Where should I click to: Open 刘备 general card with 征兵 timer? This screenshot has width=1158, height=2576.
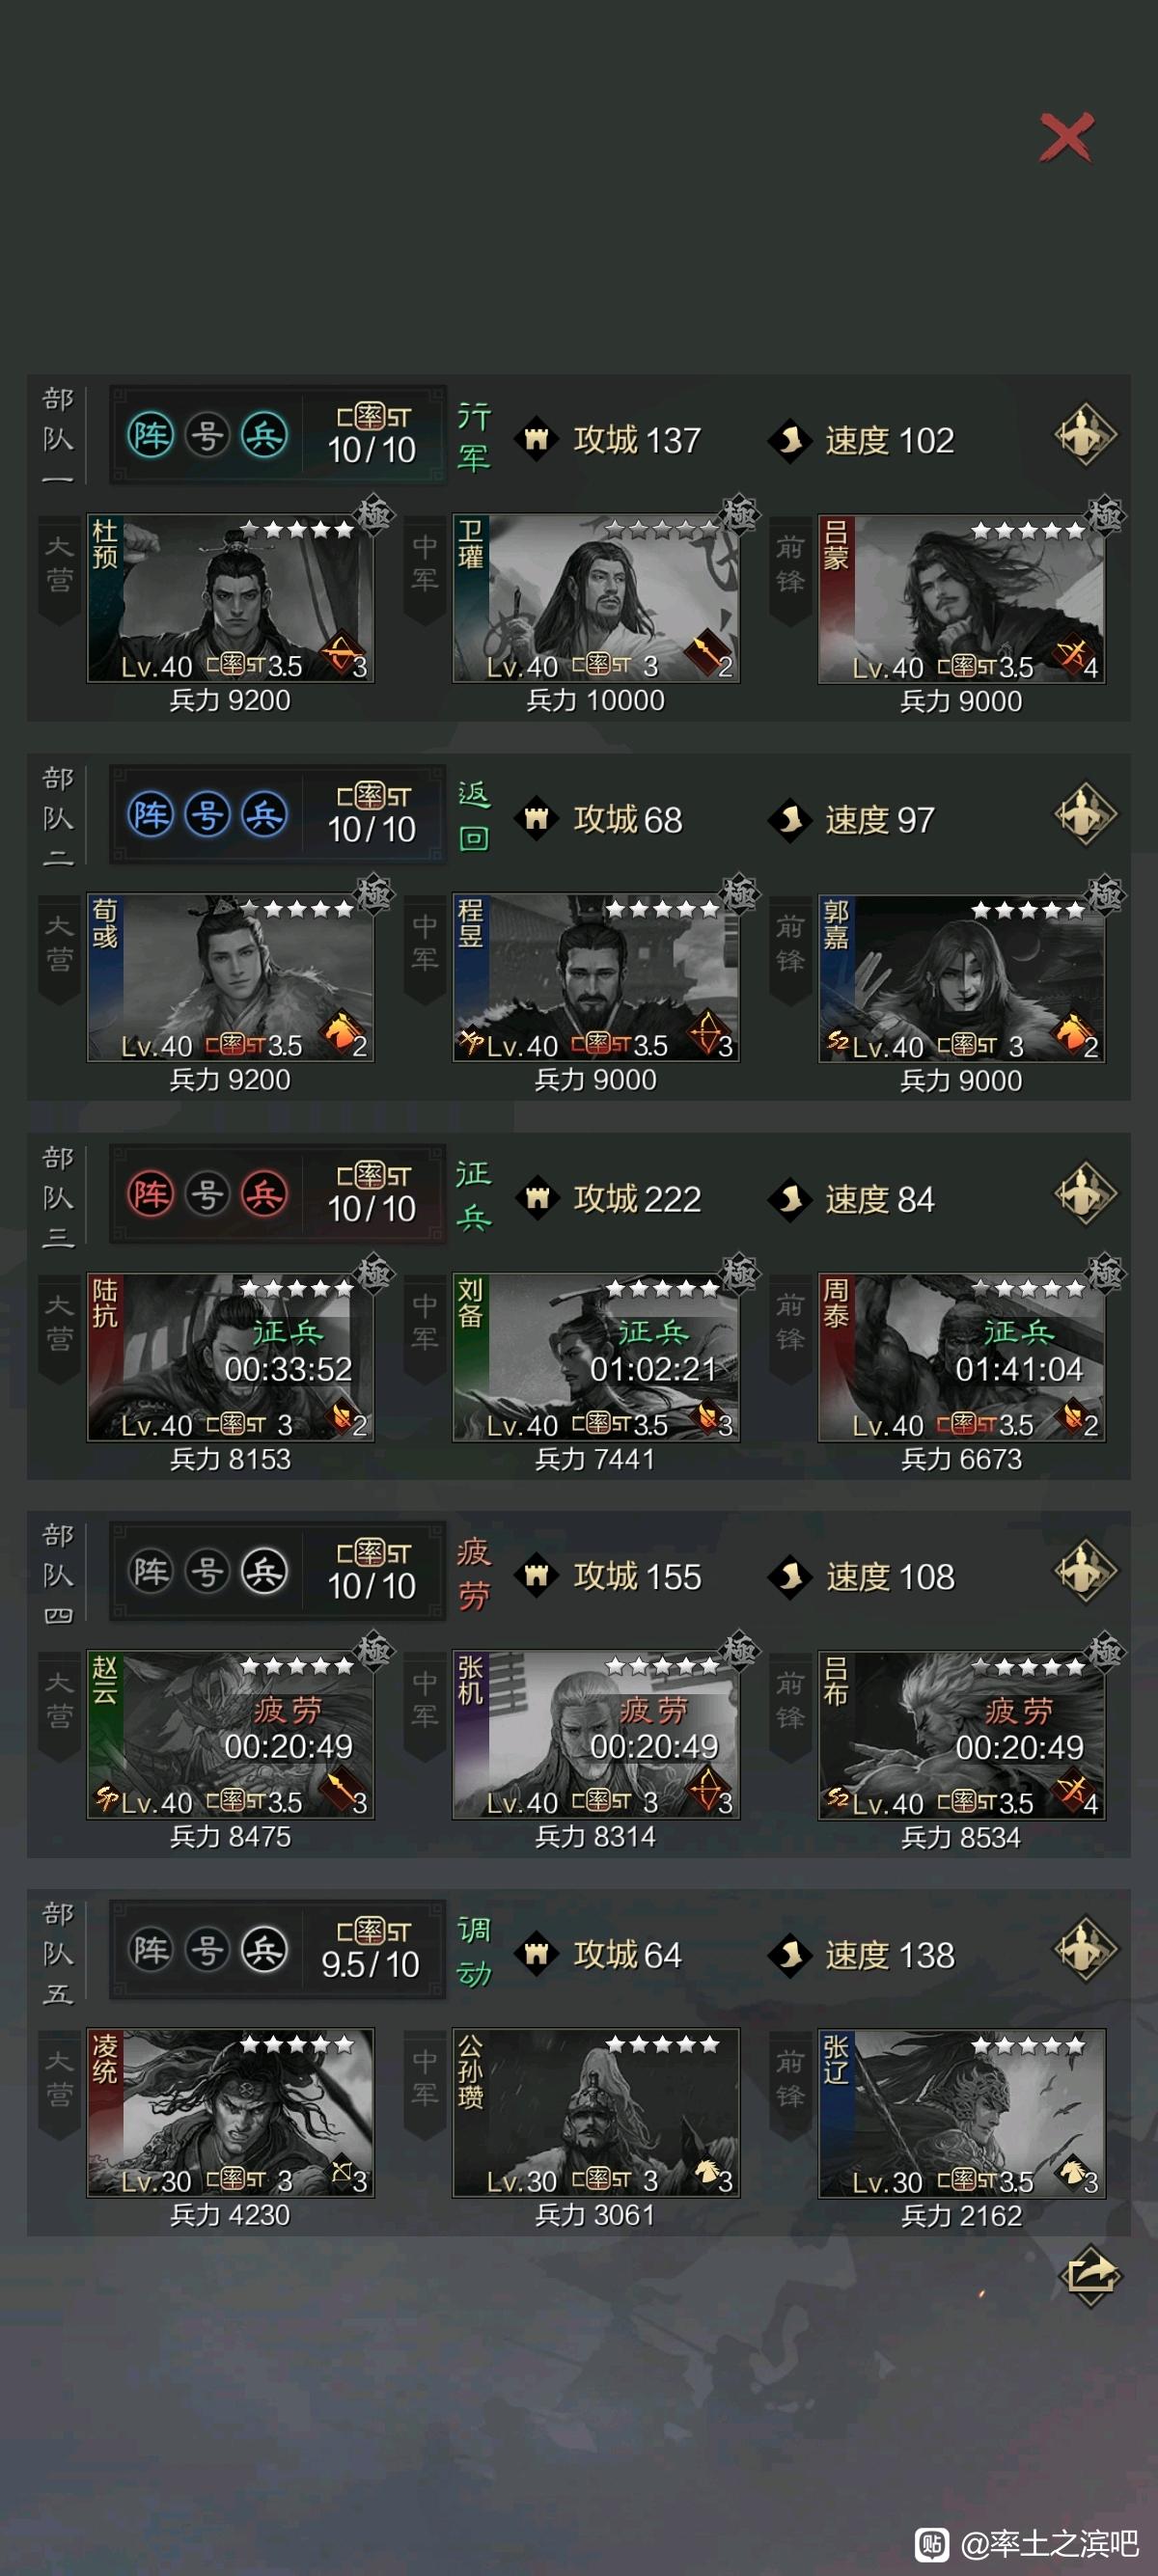click(x=596, y=1356)
